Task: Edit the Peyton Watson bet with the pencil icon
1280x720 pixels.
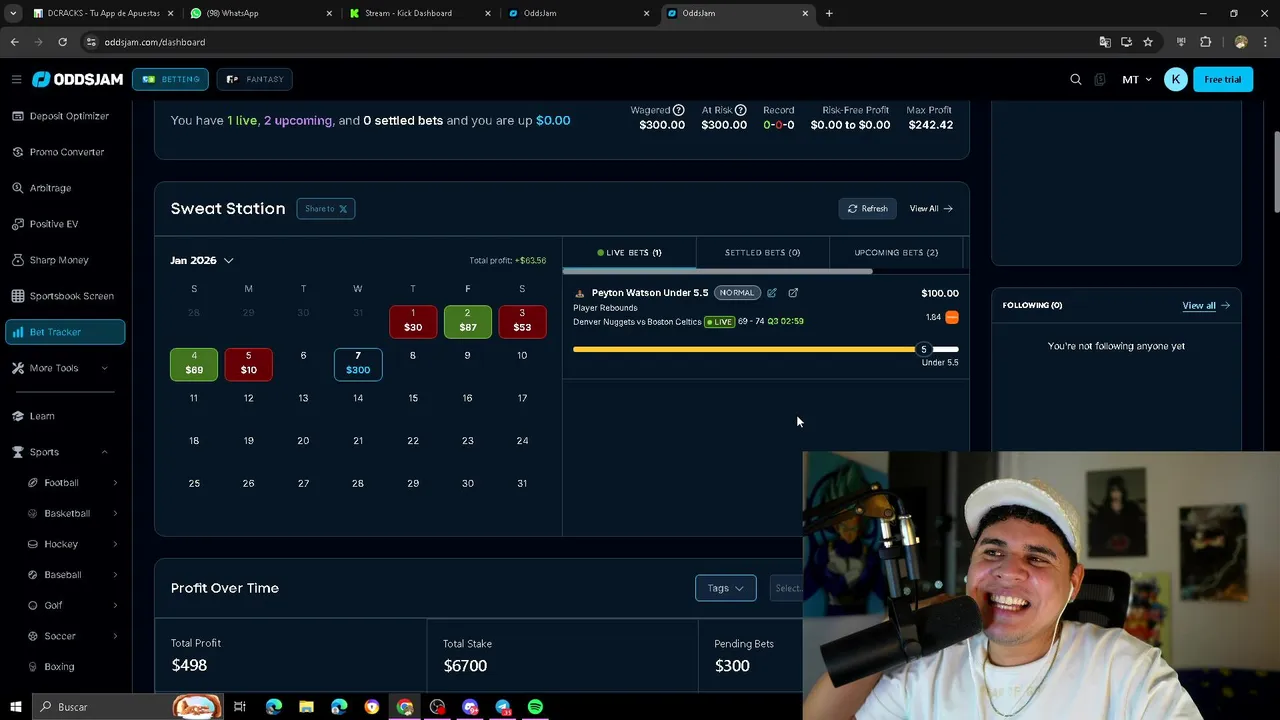Action: coord(772,293)
